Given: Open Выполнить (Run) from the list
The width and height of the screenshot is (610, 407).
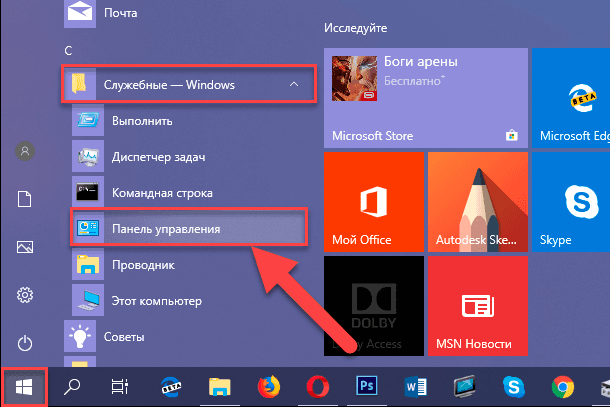Looking at the screenshot, I should (189, 121).
